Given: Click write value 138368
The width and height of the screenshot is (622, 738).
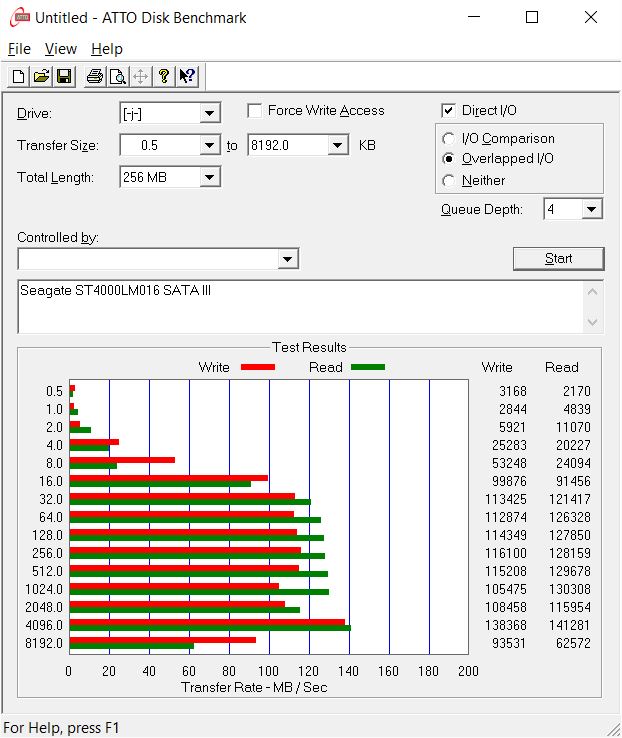Looking at the screenshot, I should click(506, 626).
